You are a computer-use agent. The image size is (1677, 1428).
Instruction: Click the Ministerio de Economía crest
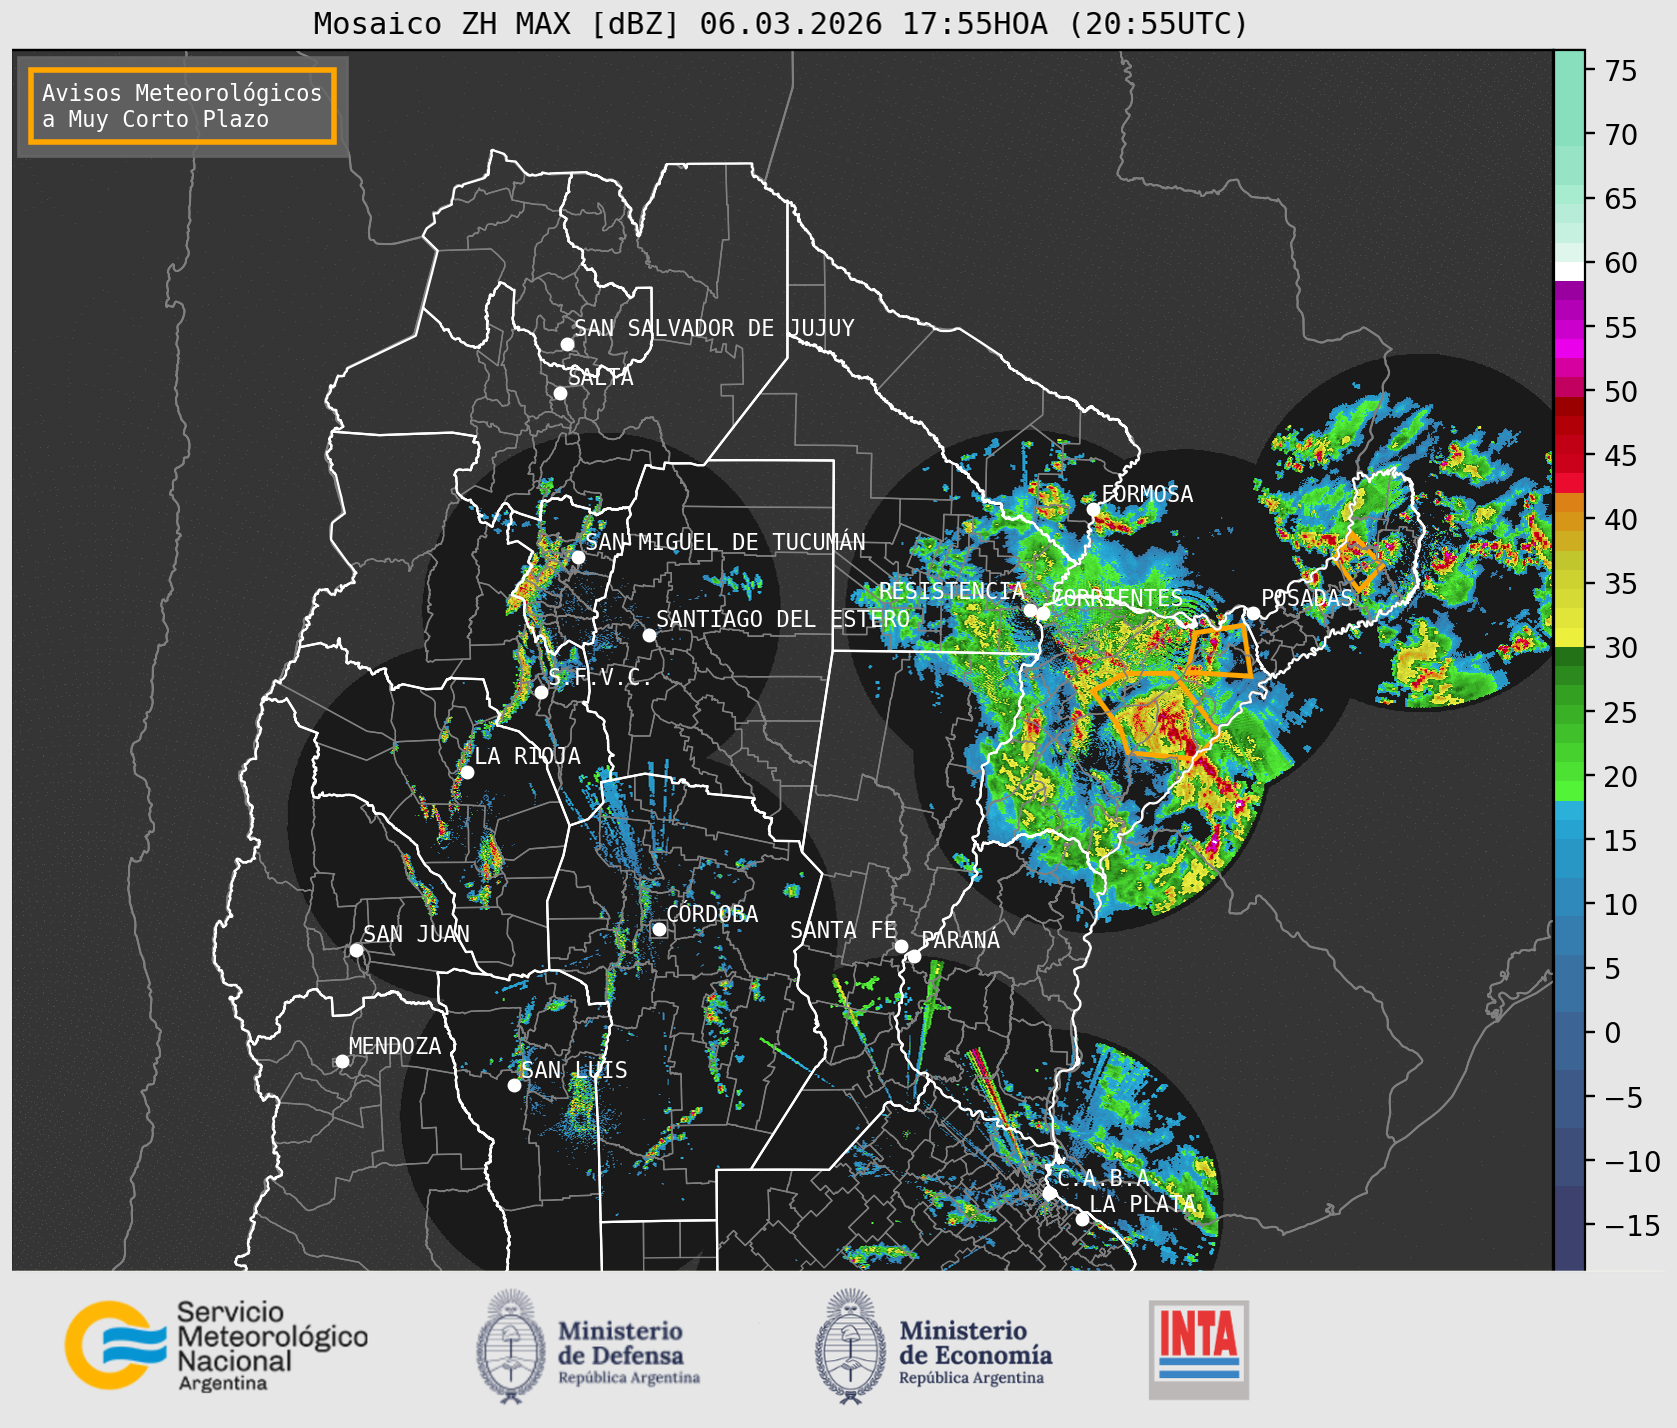pyautogui.click(x=851, y=1346)
